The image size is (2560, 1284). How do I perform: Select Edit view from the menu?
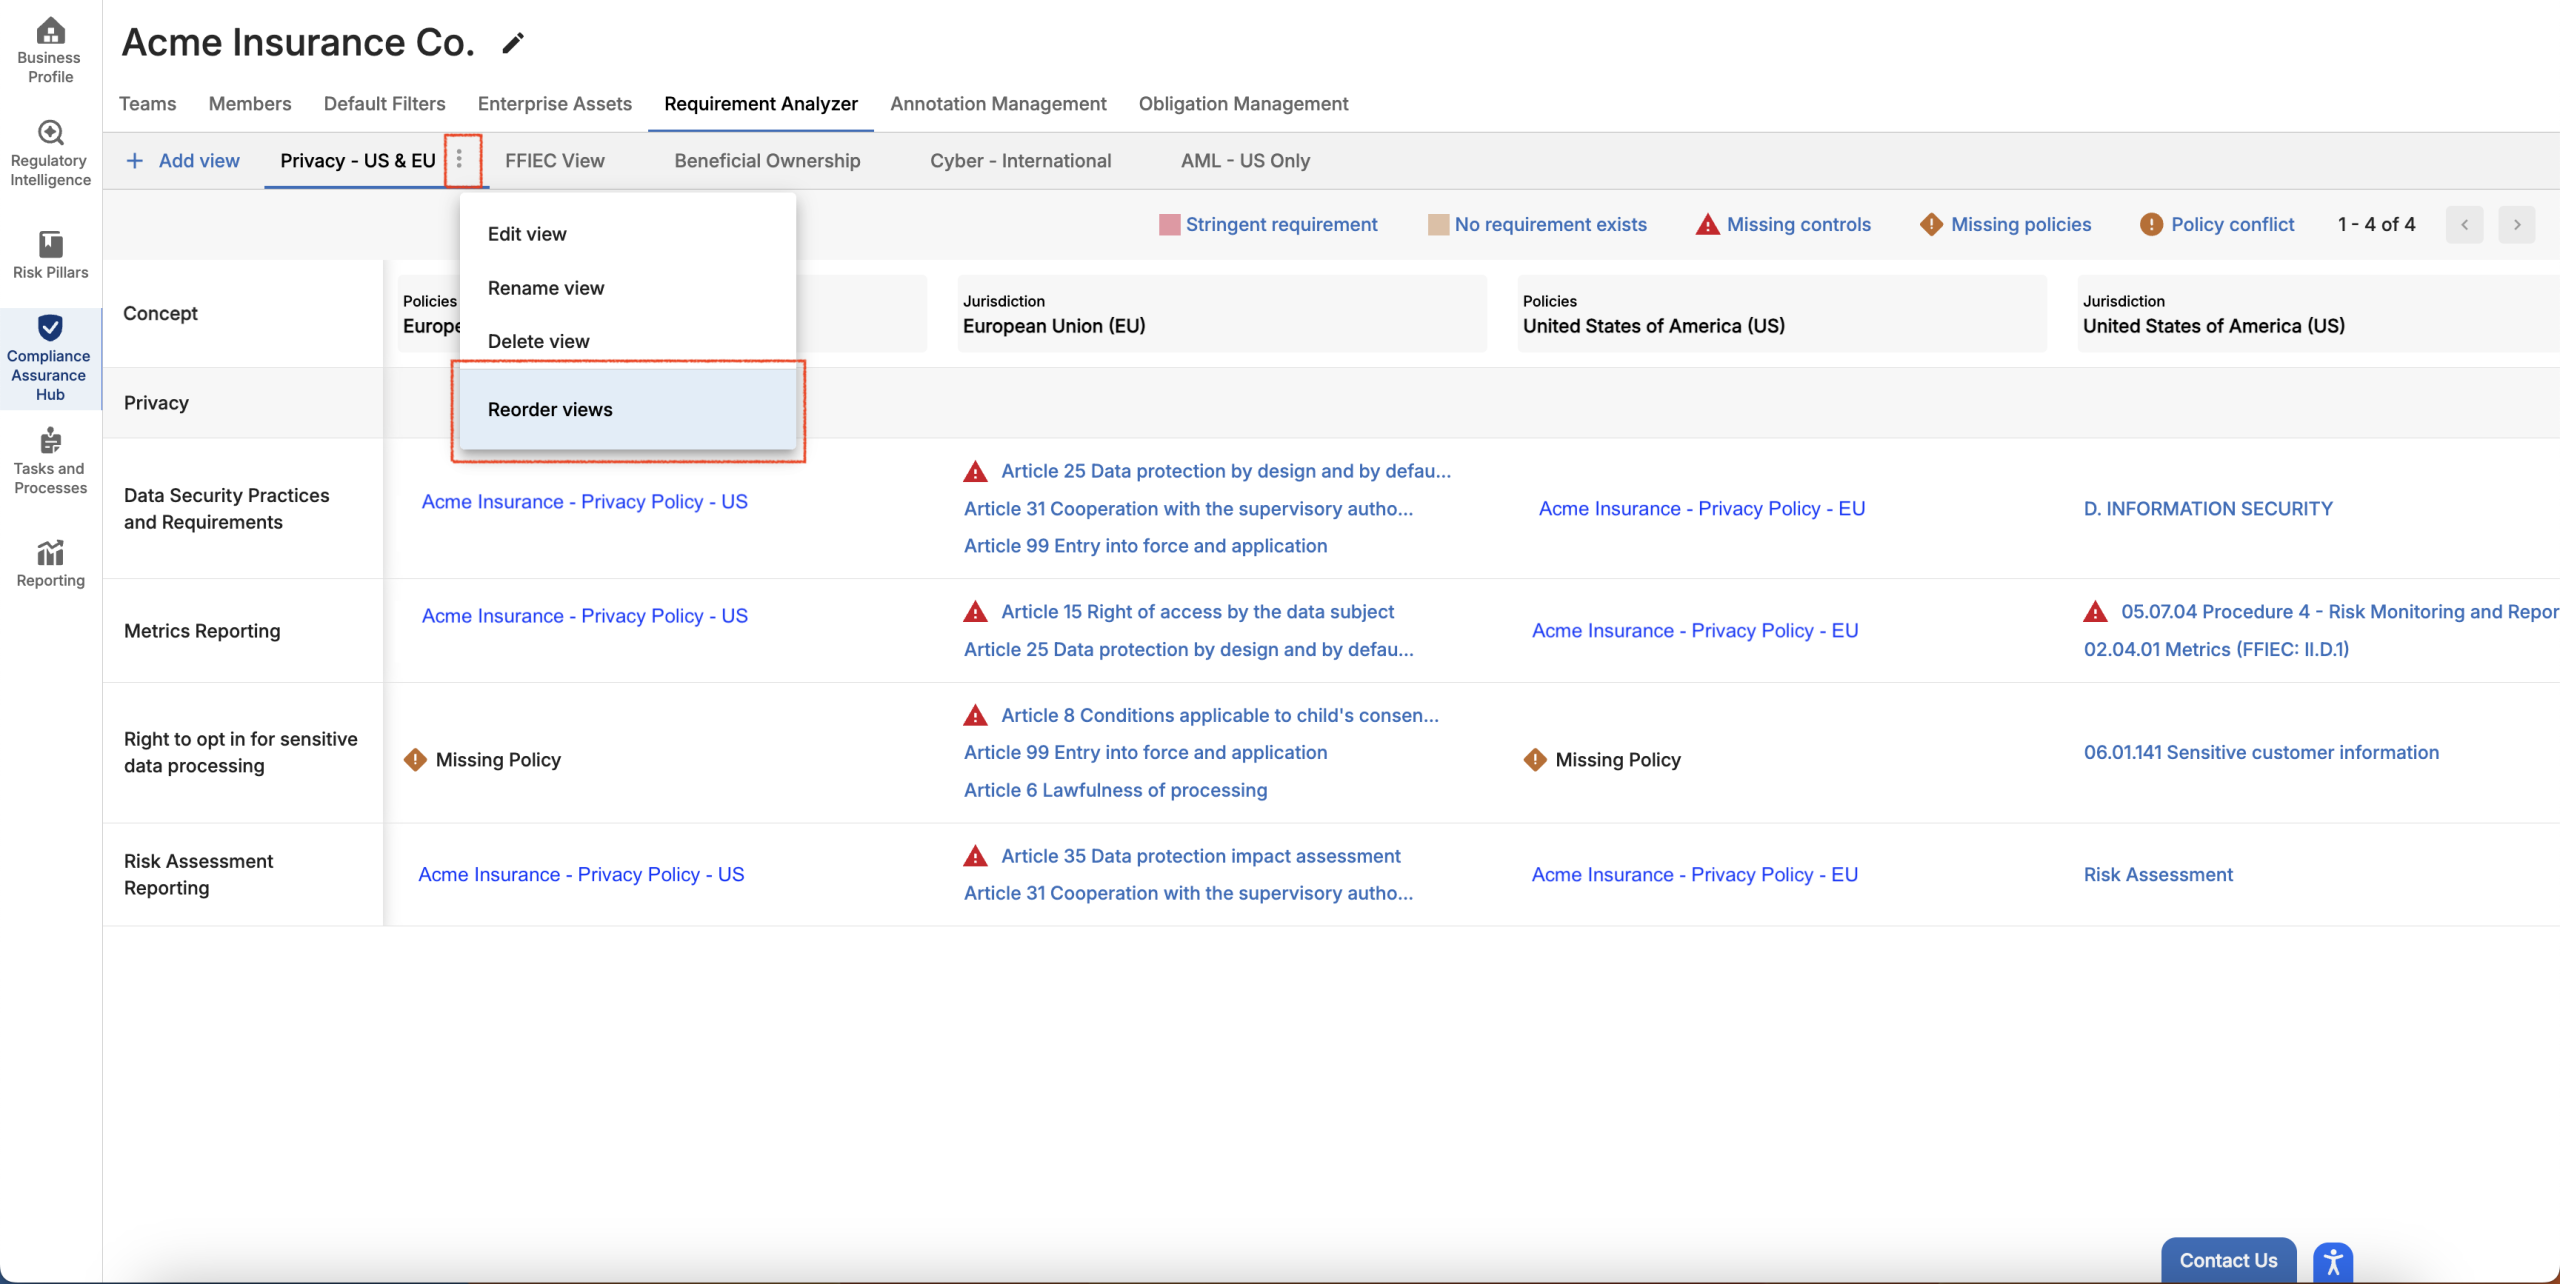(628, 234)
